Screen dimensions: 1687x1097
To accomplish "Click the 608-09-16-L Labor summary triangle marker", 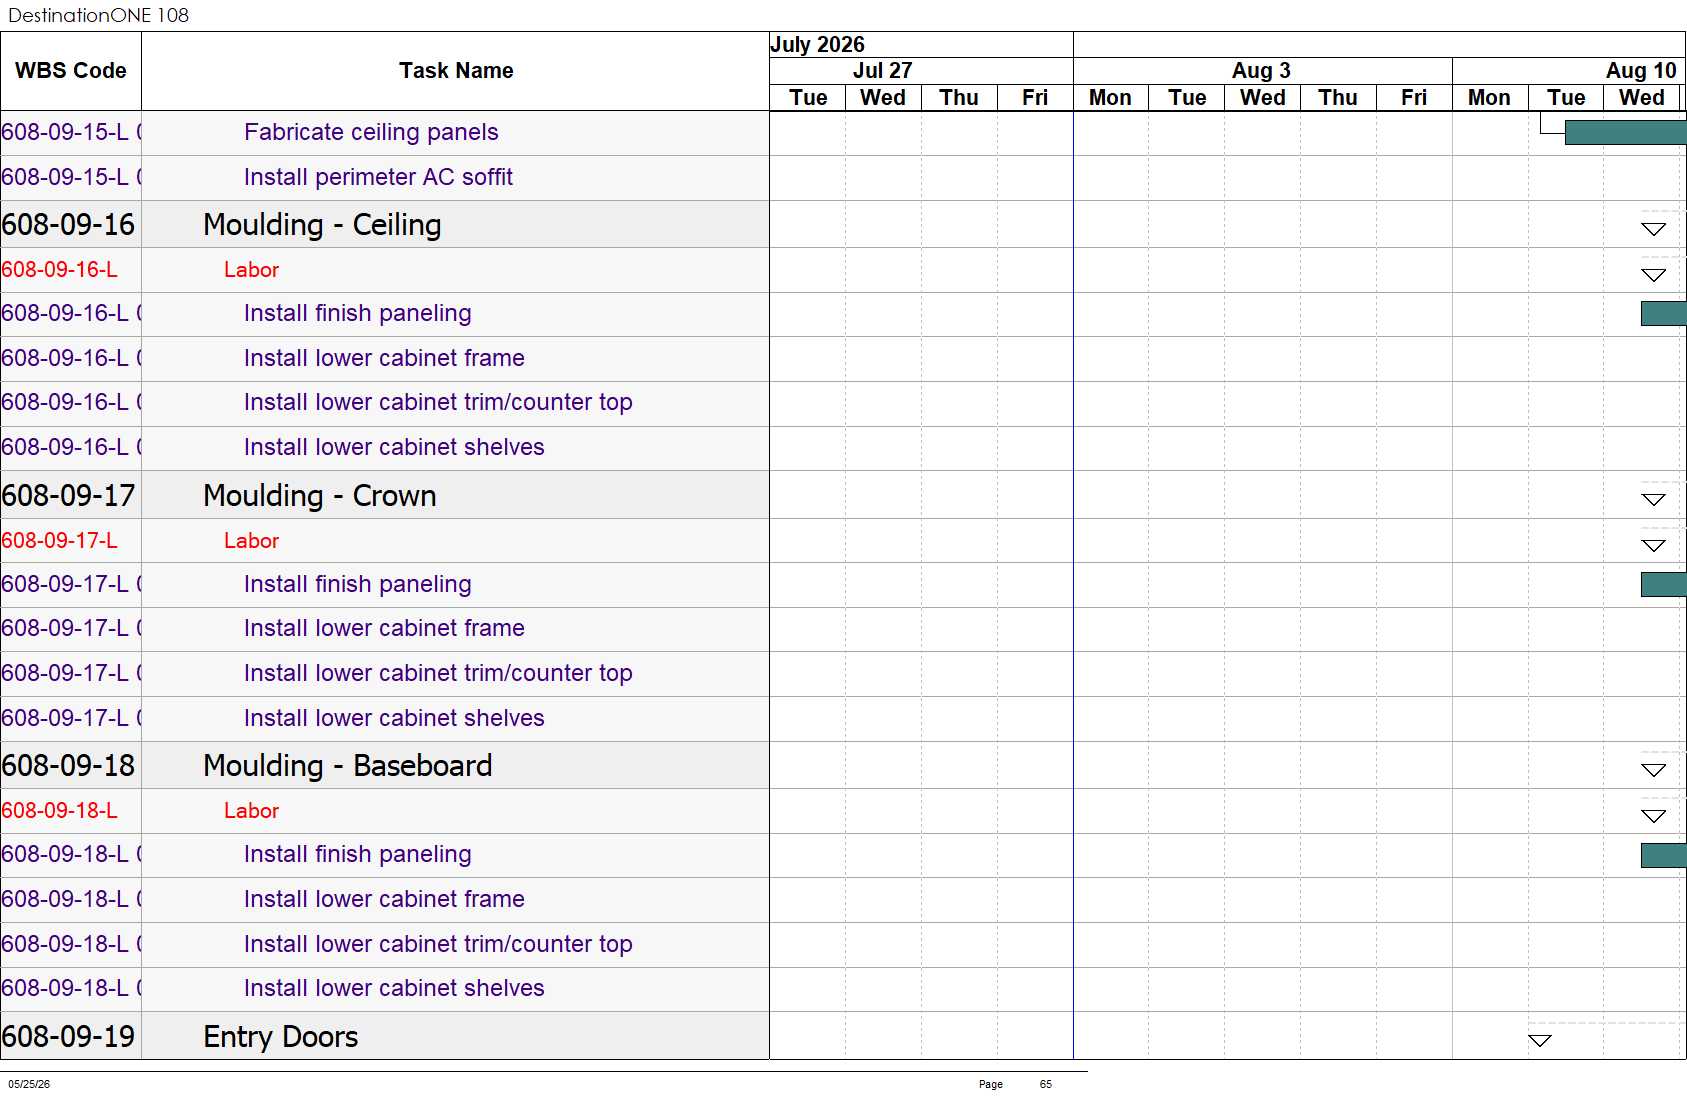I will pyautogui.click(x=1654, y=275).
